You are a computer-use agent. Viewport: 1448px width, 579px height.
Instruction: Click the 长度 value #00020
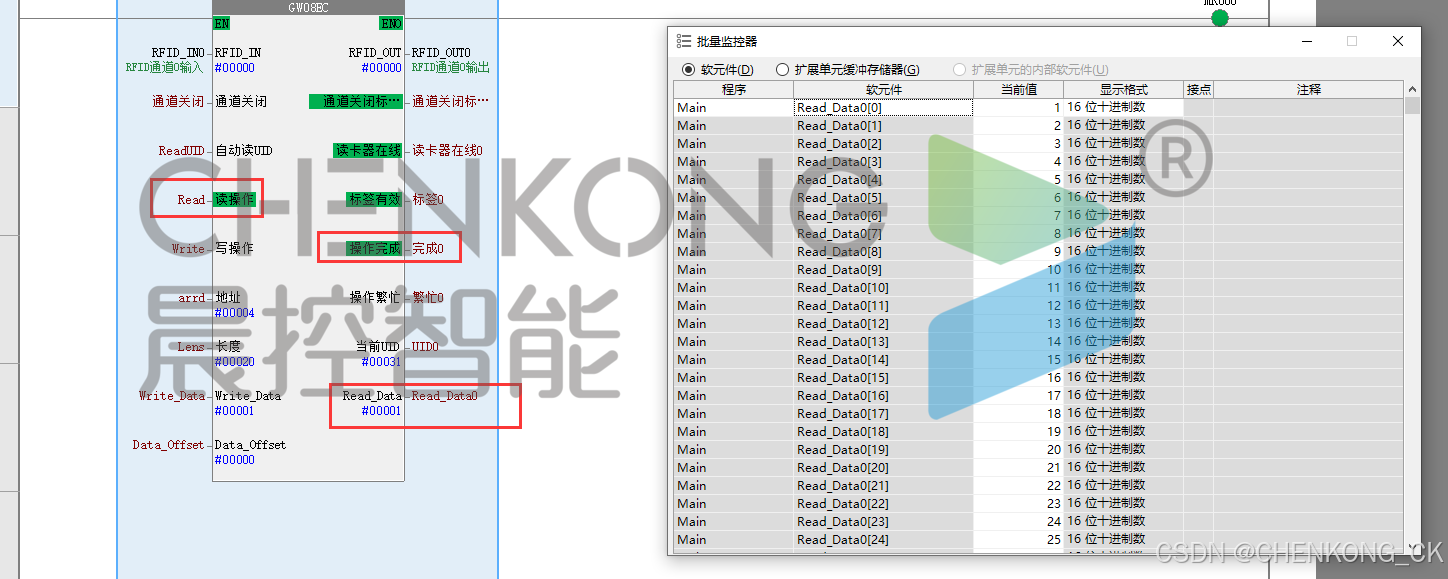234,362
